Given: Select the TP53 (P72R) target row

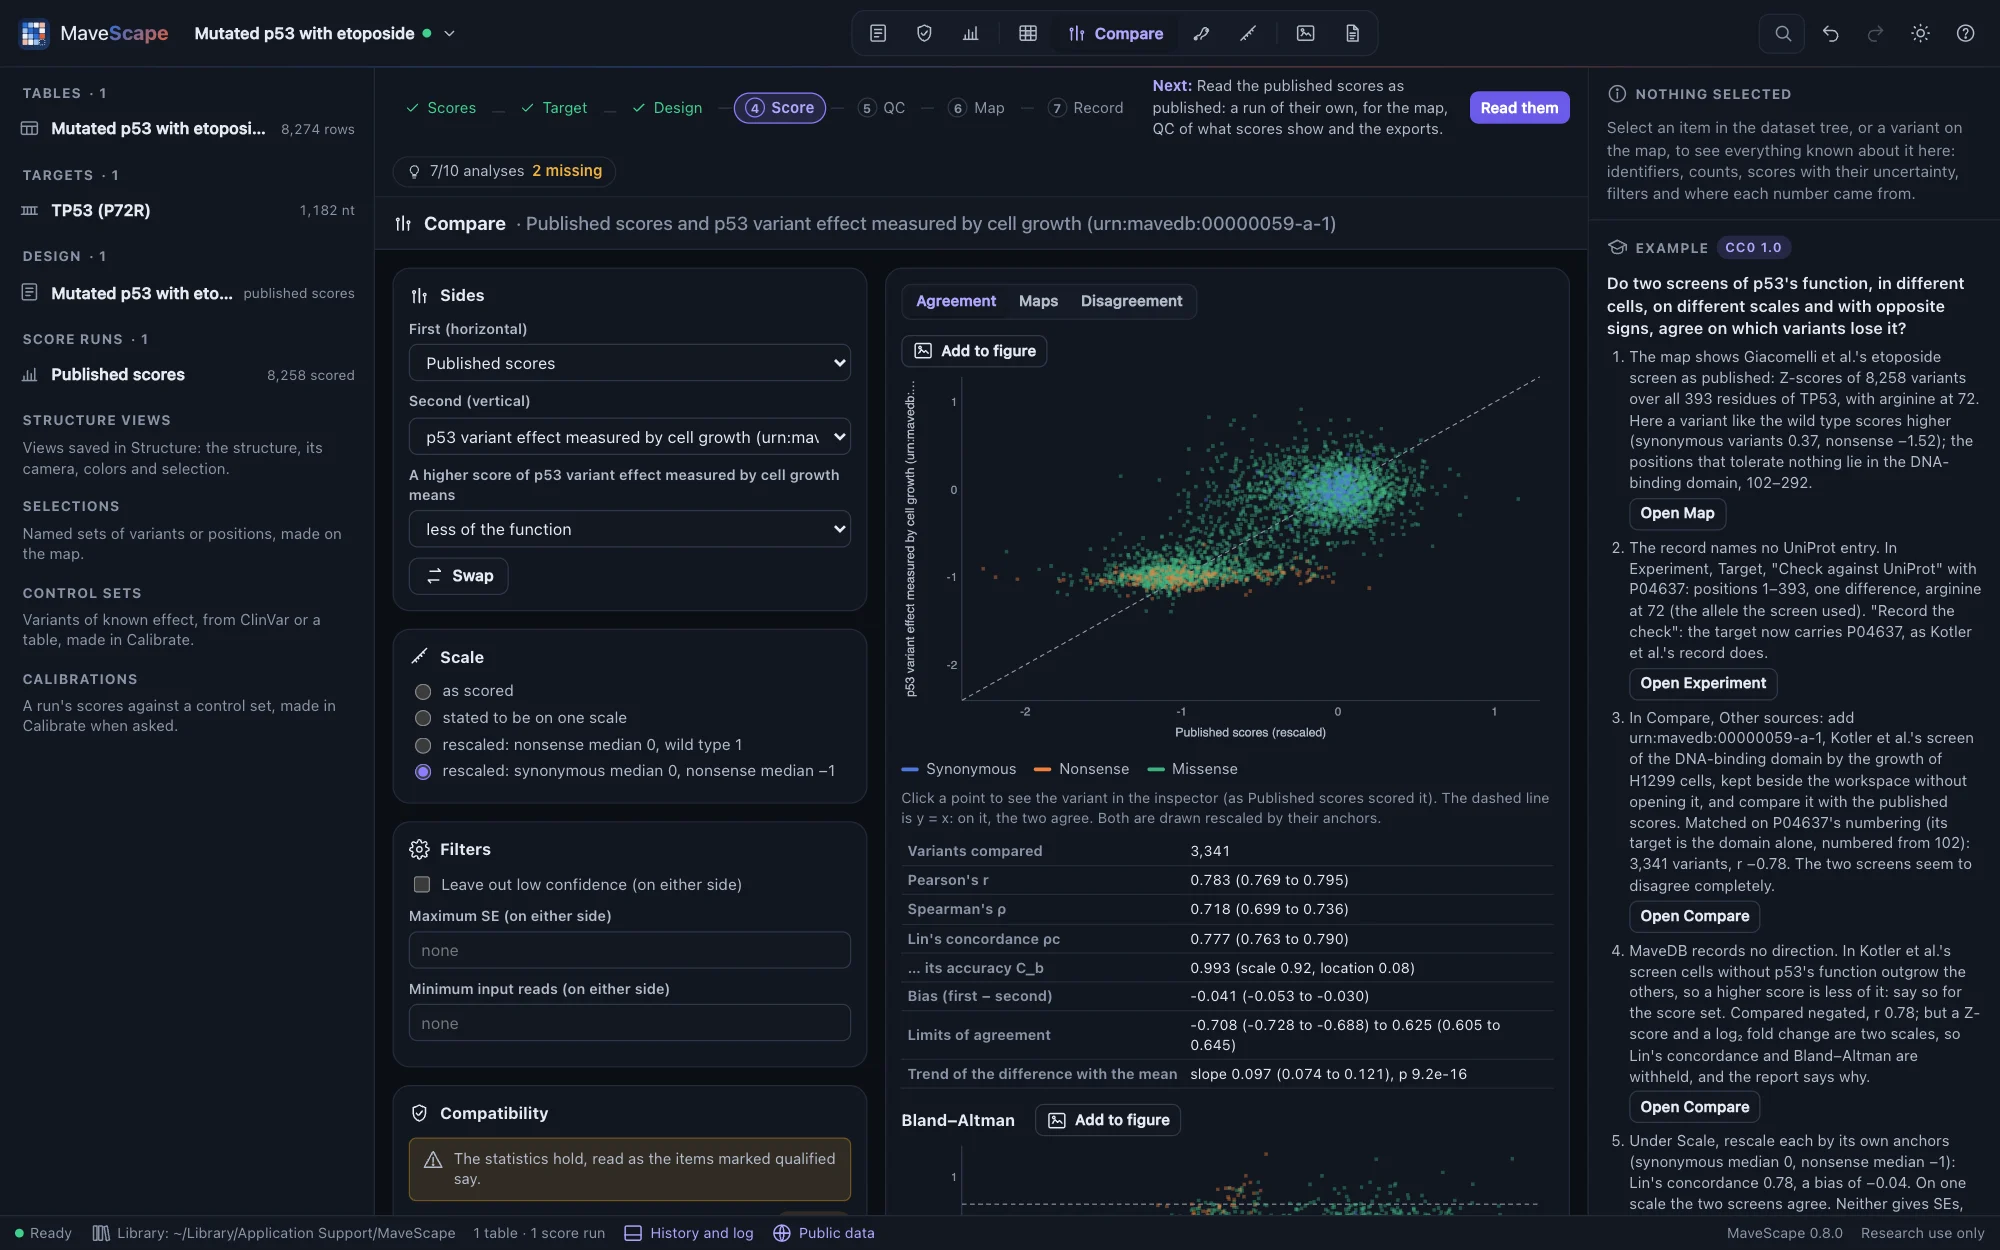Looking at the screenshot, I should 188,210.
